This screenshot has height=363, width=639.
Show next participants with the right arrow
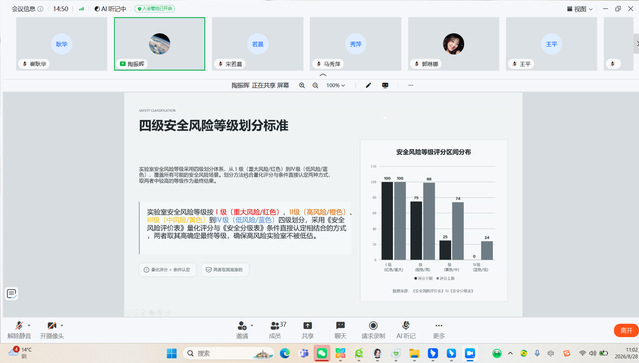coord(636,44)
